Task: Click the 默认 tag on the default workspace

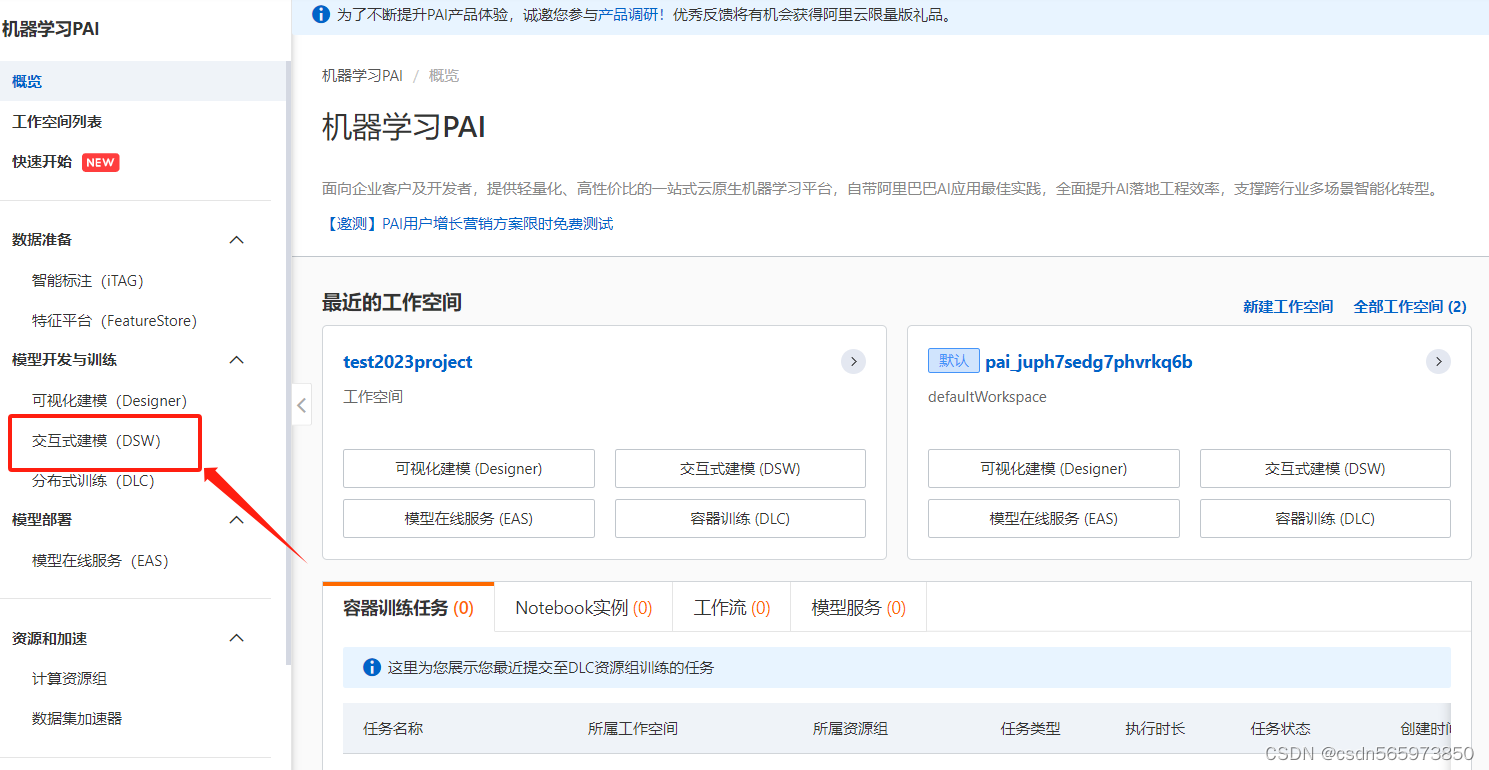Action: tap(954, 361)
